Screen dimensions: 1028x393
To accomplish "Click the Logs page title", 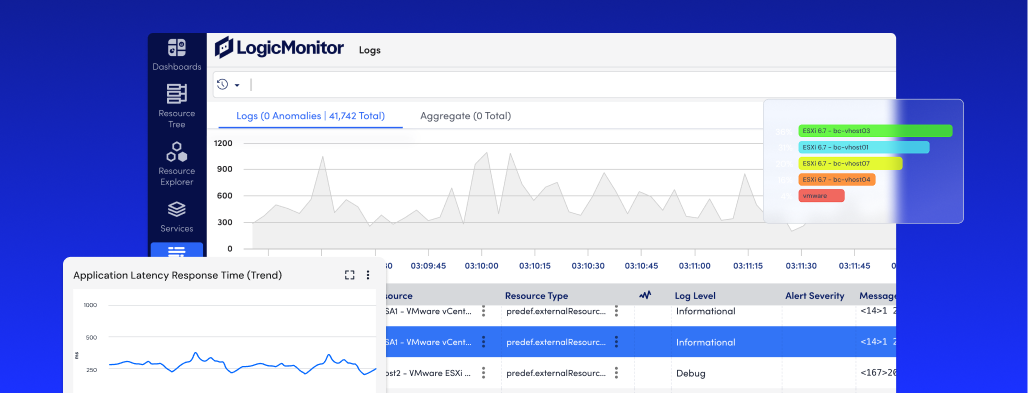I will point(370,50).
